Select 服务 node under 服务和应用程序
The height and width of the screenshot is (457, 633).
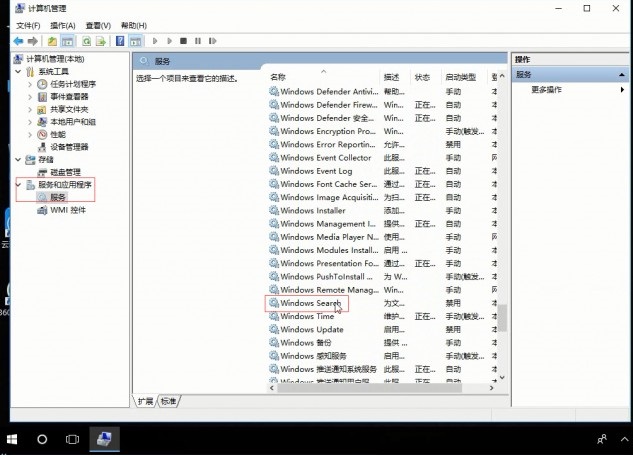click(58, 197)
